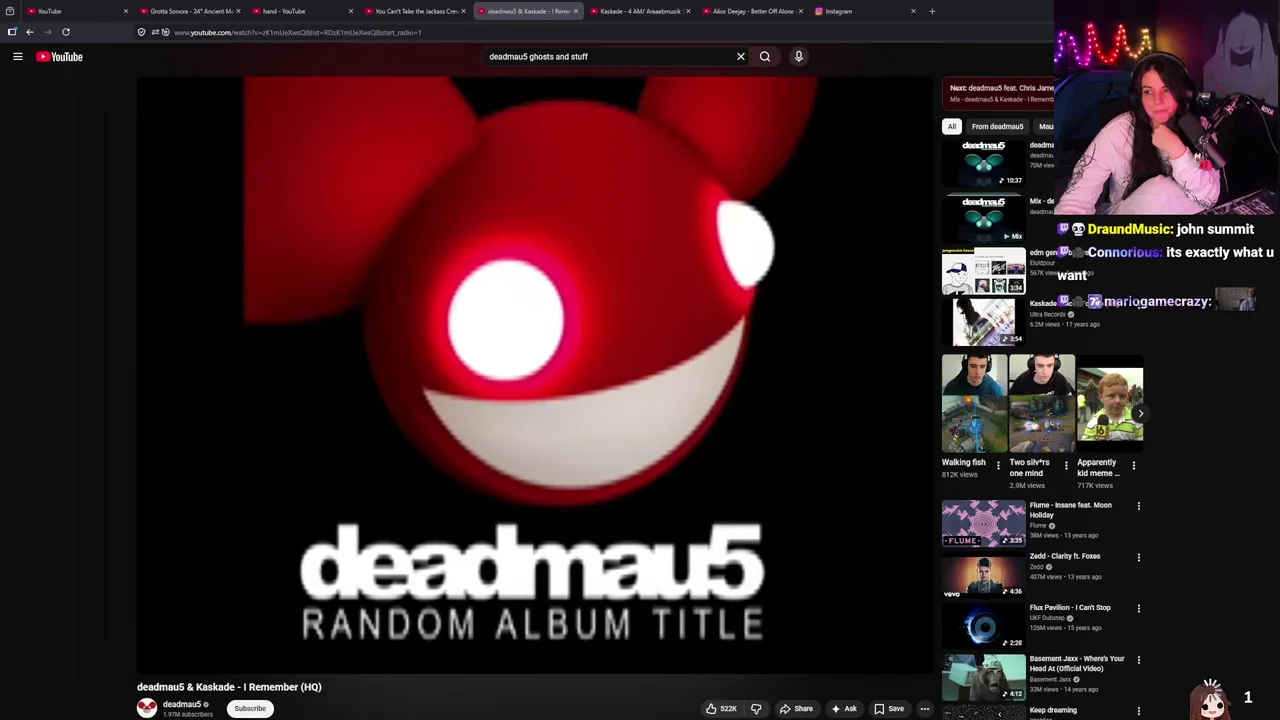Open options for Flux Pavilion video
1280x720 pixels.
tap(1139, 608)
